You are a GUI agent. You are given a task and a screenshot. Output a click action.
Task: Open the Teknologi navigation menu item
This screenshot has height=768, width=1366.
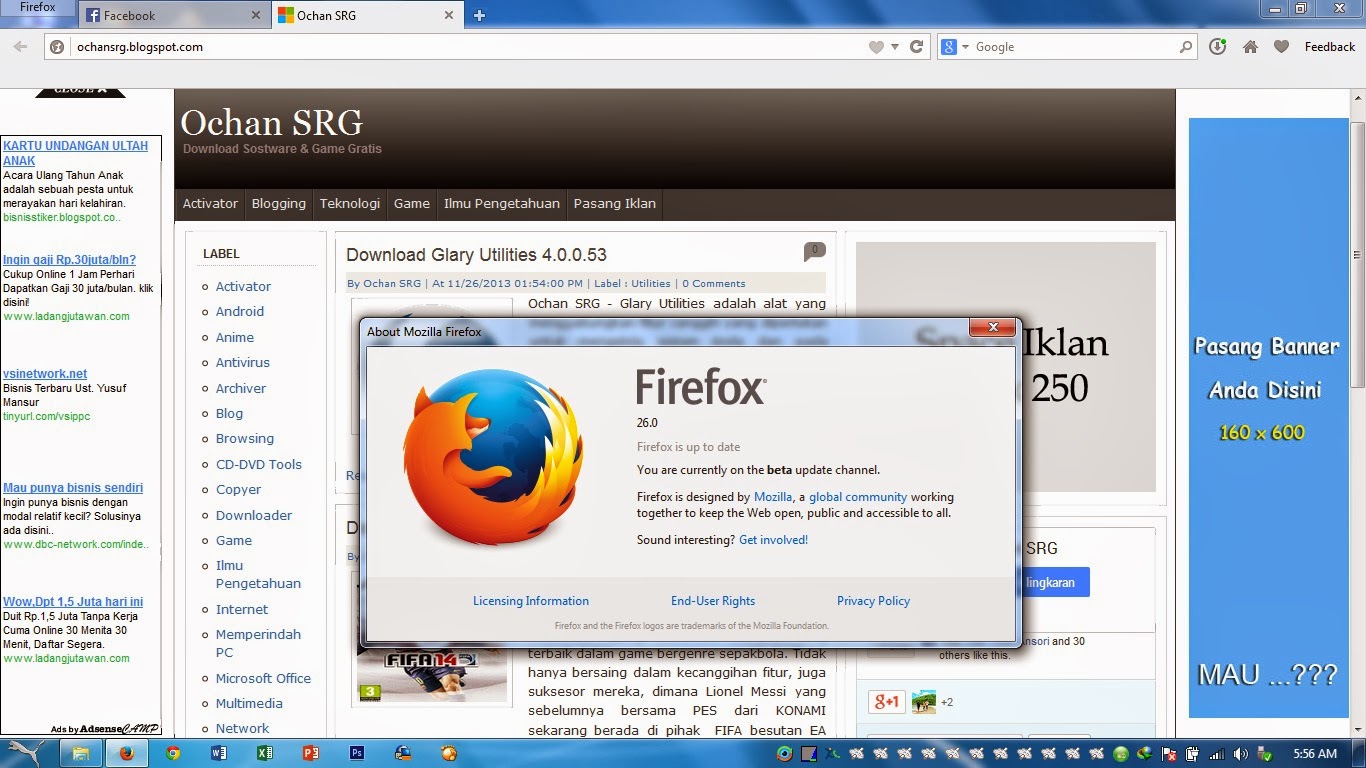(x=349, y=203)
